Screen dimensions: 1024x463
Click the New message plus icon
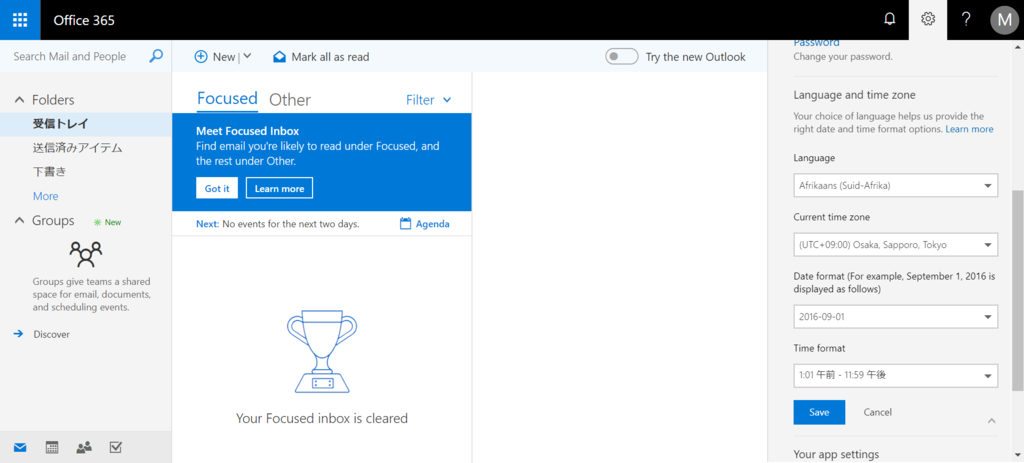201,57
